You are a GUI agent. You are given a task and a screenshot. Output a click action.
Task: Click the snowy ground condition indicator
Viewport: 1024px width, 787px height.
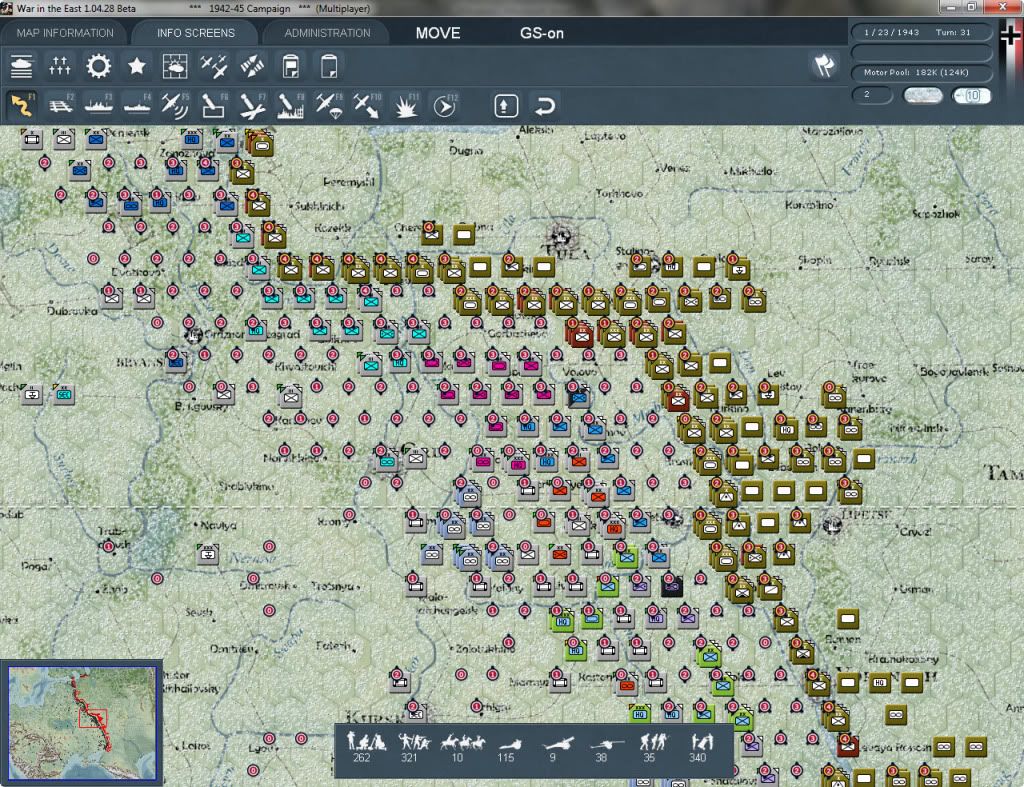click(922, 95)
